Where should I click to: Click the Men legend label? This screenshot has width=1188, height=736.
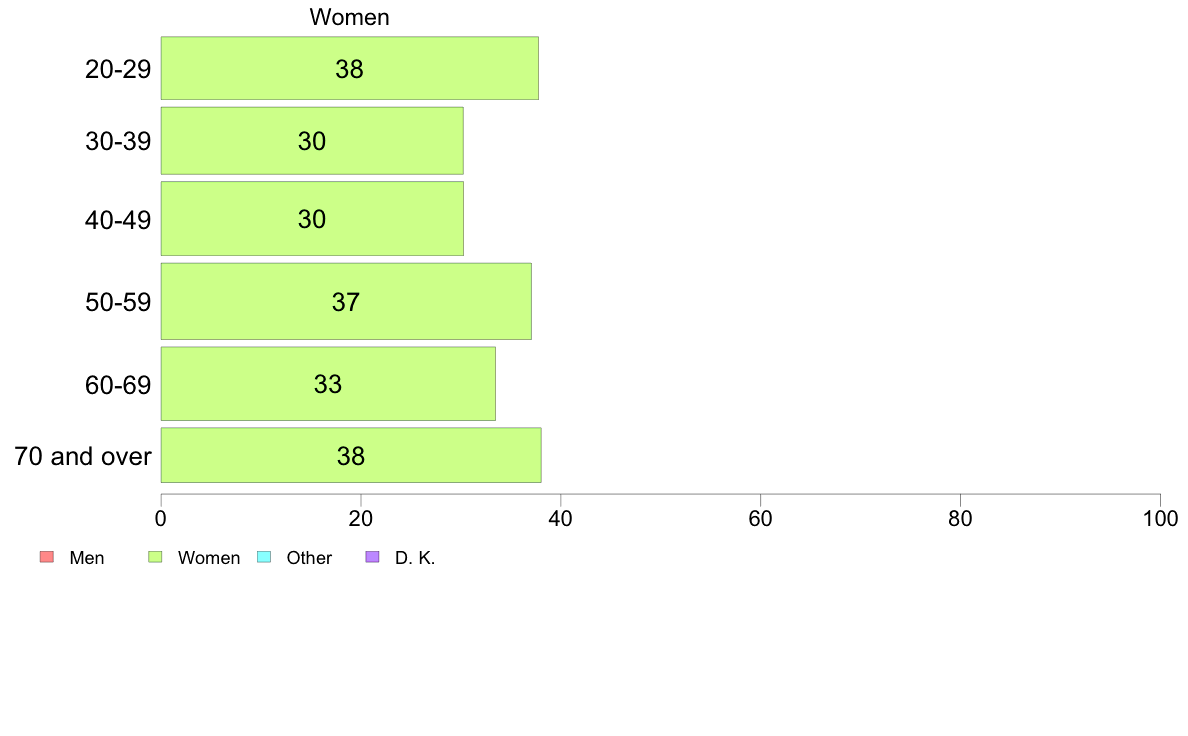pyautogui.click(x=86, y=558)
